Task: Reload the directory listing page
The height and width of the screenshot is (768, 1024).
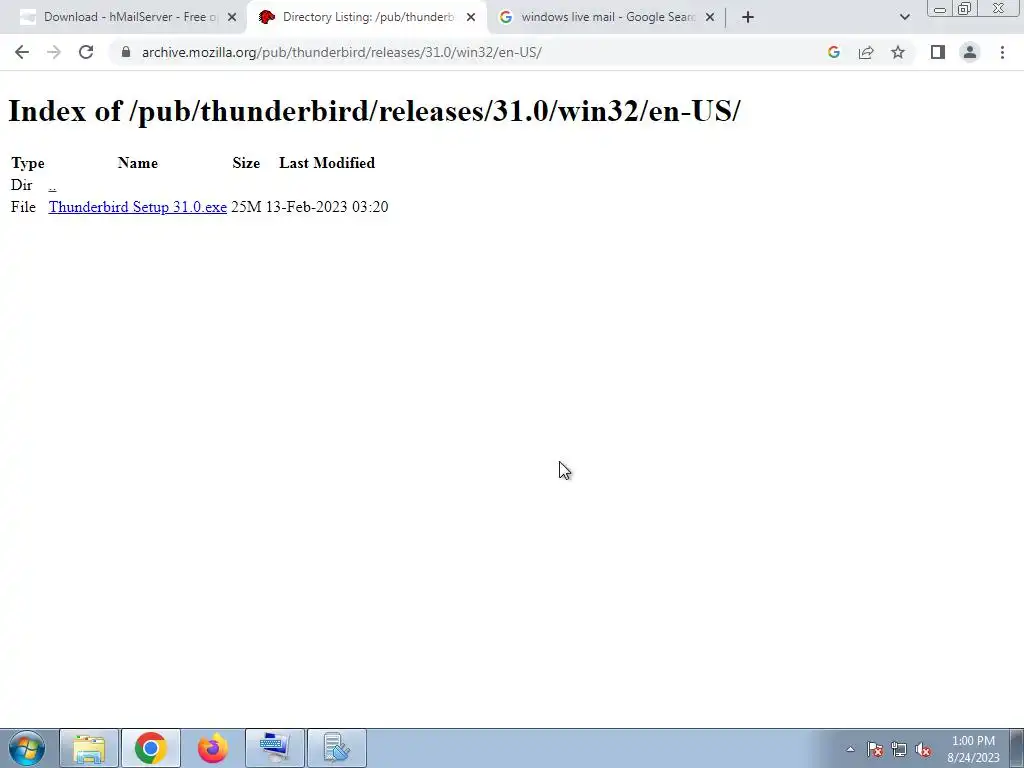Action: click(x=86, y=52)
